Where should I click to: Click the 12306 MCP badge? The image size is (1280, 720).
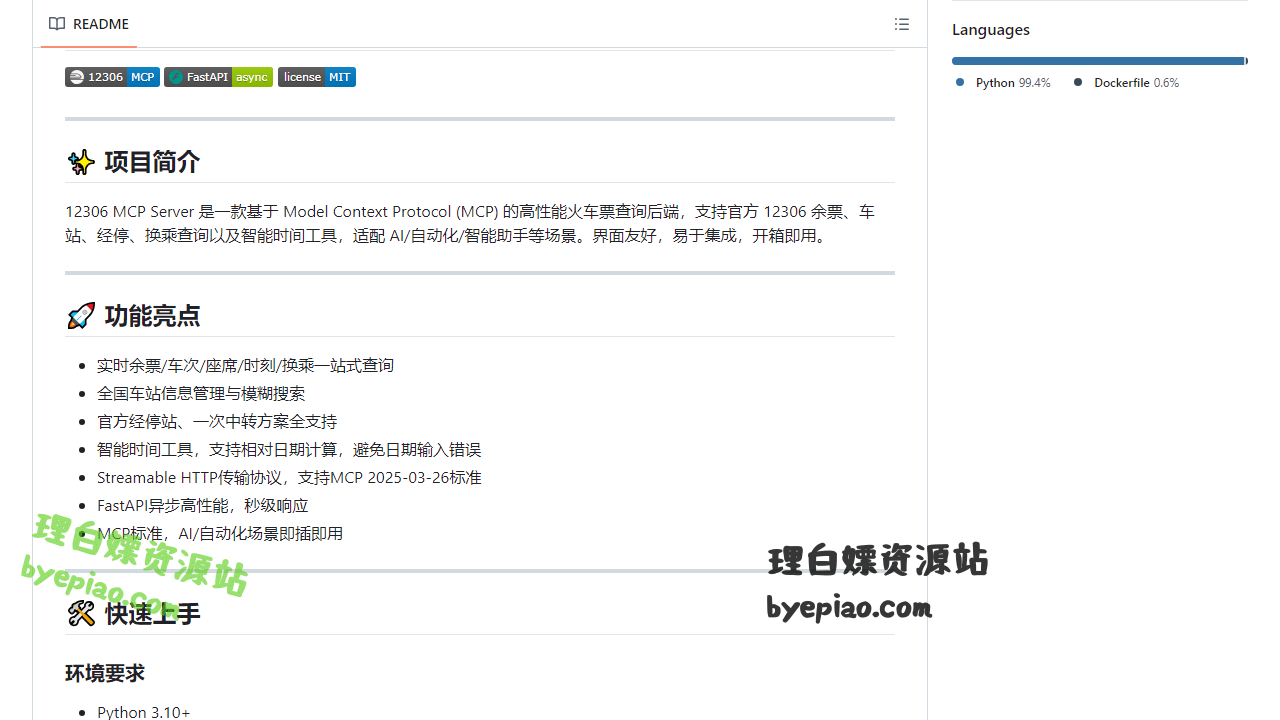point(112,77)
